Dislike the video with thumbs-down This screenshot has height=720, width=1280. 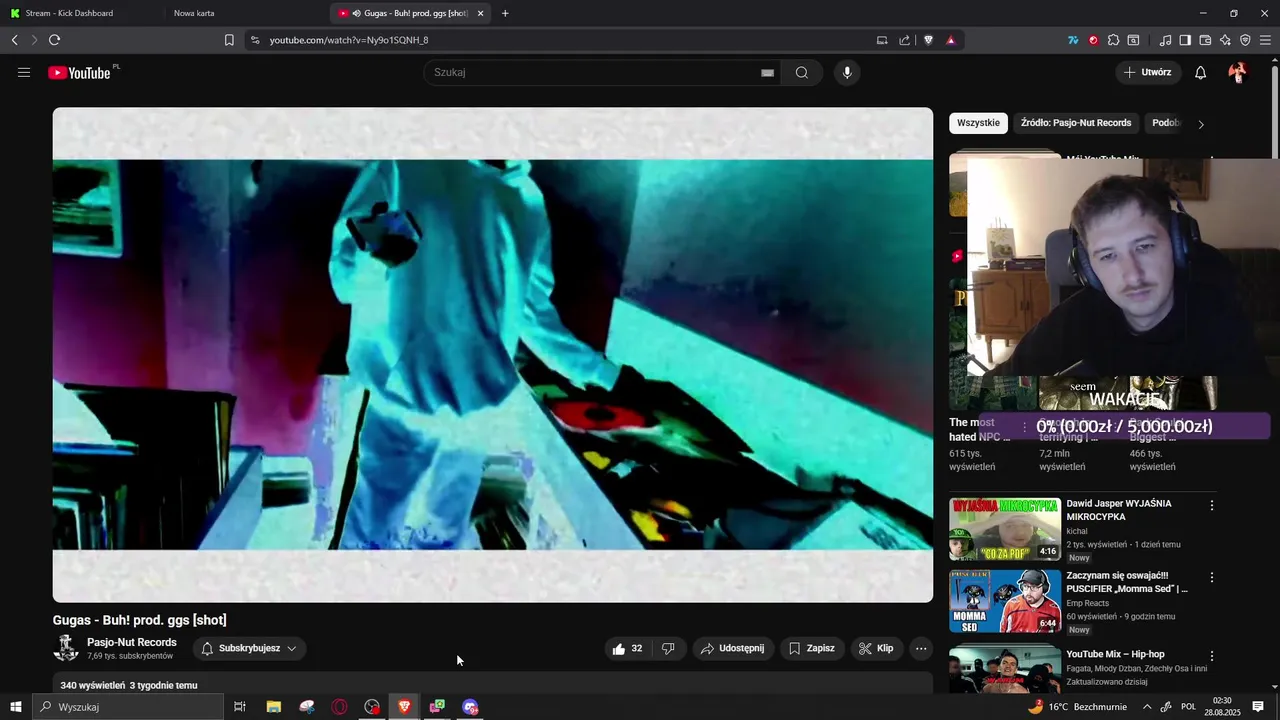[668, 648]
